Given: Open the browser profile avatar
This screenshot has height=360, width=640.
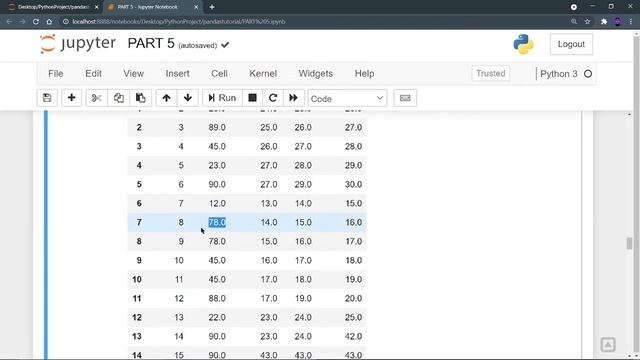Looking at the screenshot, I should point(618,22).
